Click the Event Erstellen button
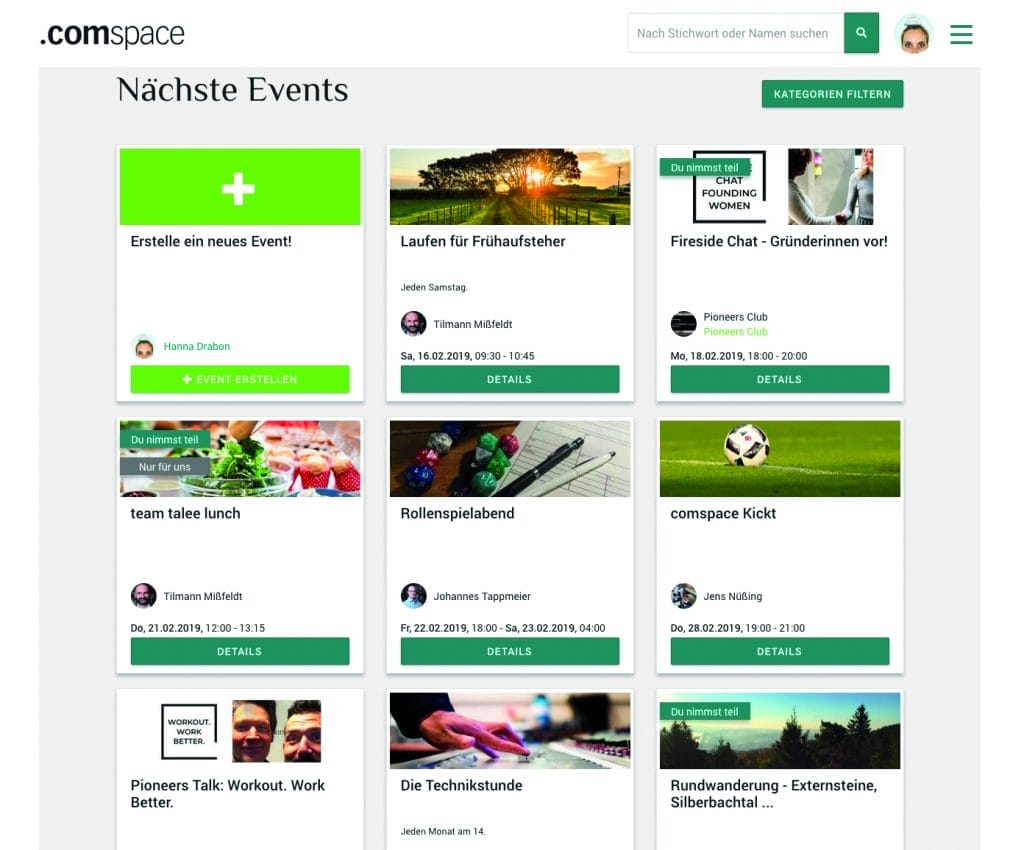The image size is (1024, 850). [x=240, y=379]
